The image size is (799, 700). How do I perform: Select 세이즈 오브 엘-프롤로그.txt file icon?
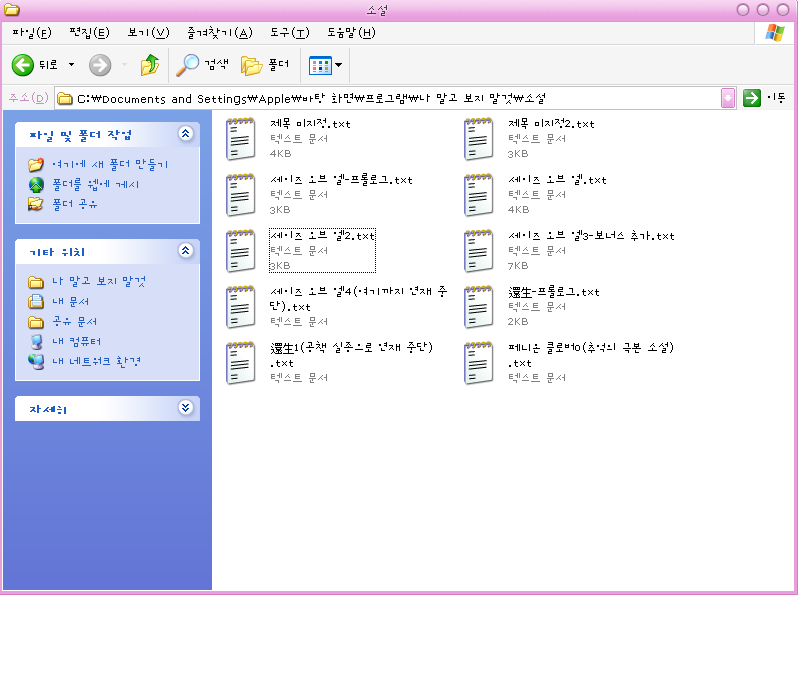[241, 195]
